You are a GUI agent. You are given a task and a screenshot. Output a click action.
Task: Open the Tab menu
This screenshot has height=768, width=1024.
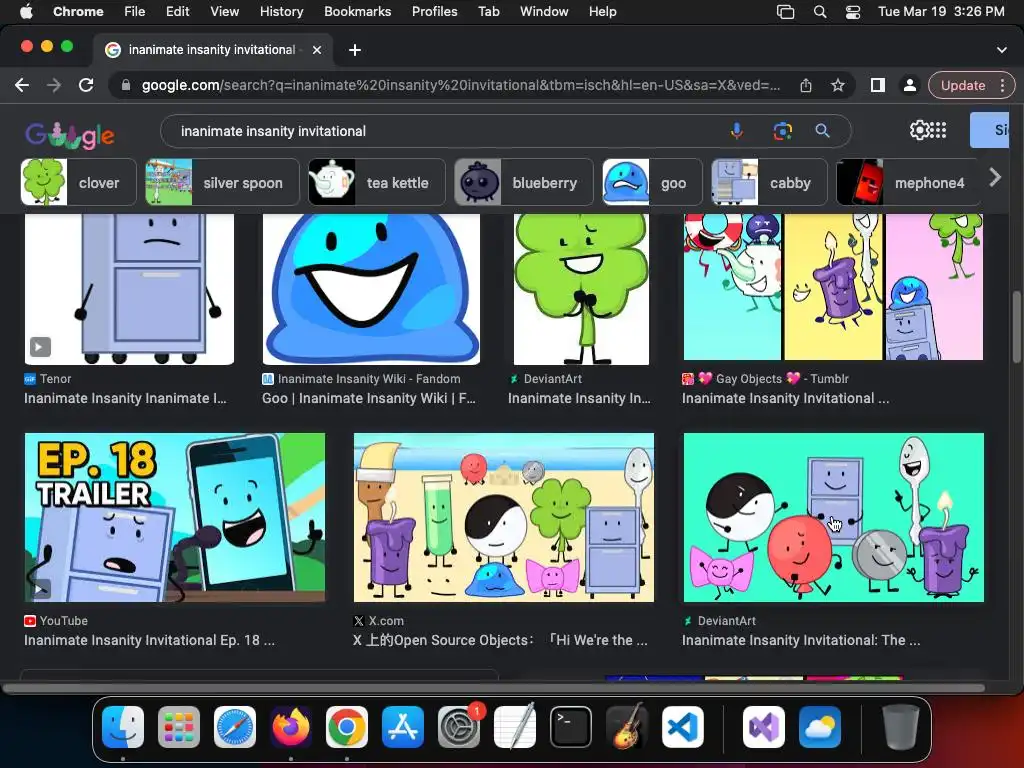pos(488,12)
